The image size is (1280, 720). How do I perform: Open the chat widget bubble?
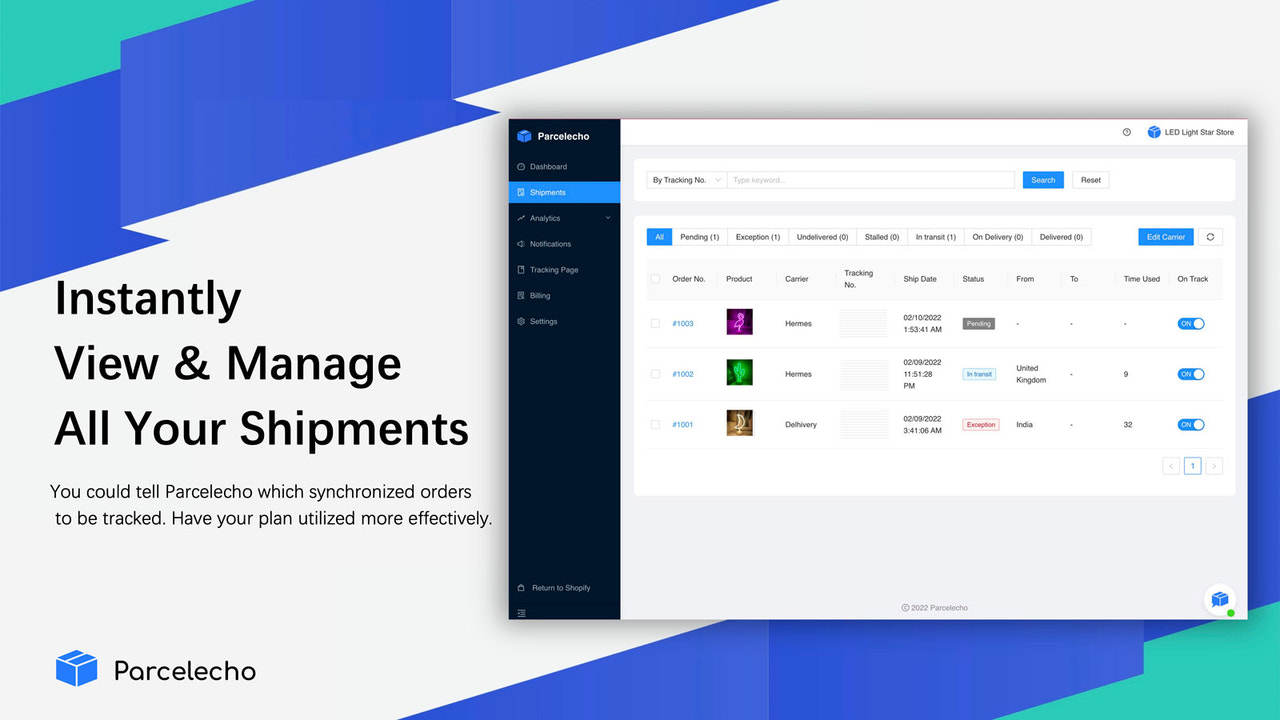coord(1219,599)
